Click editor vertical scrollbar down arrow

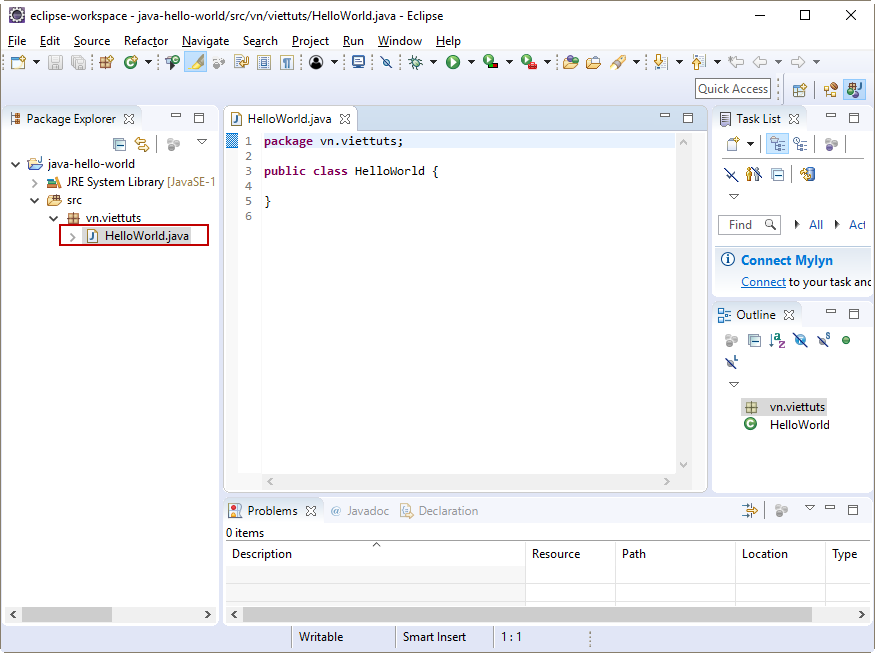(x=684, y=465)
